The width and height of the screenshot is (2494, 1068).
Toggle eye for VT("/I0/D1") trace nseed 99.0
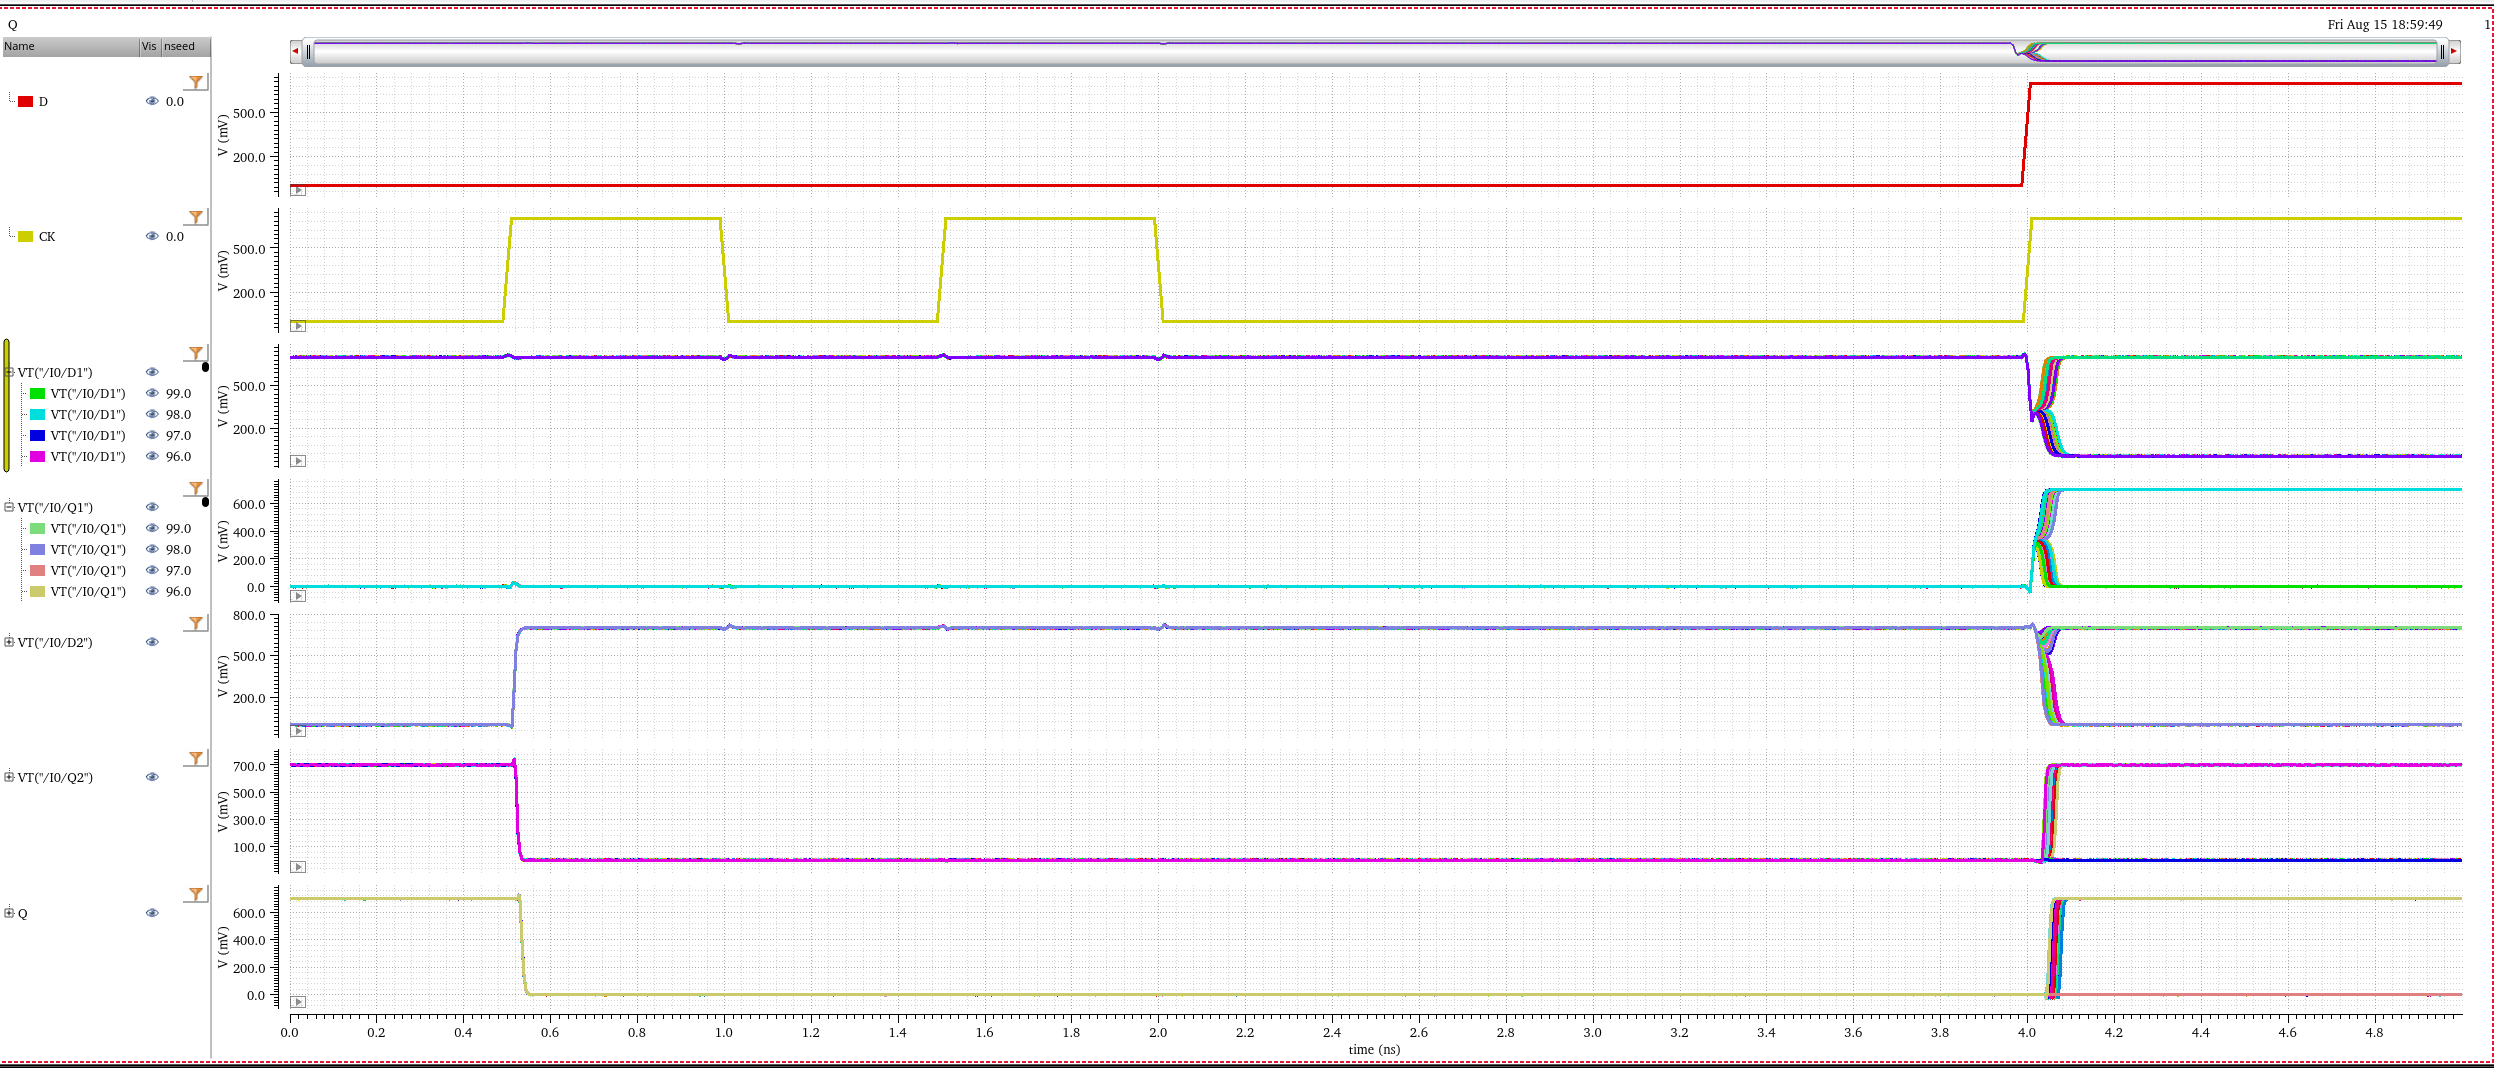152,393
